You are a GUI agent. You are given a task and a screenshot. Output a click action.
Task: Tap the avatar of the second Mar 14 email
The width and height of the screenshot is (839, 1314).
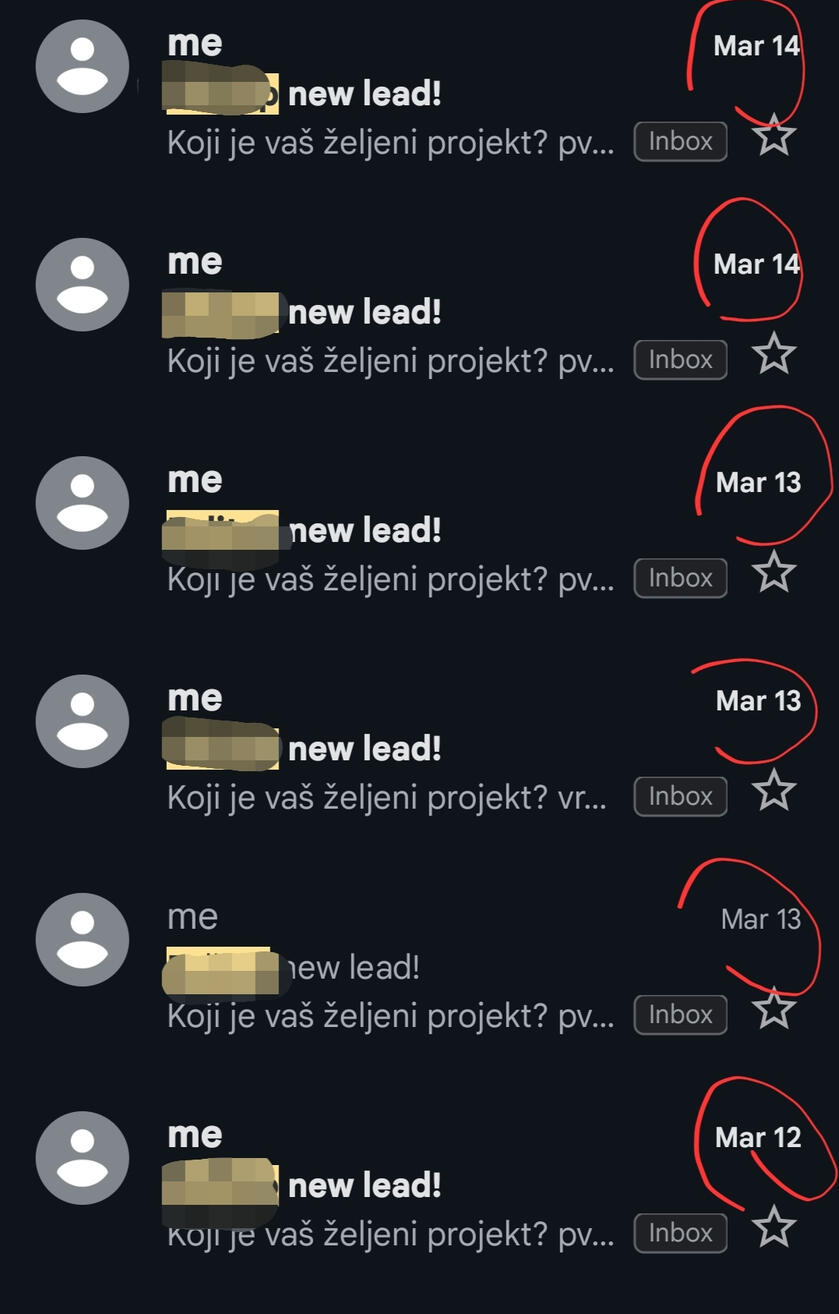point(82,284)
